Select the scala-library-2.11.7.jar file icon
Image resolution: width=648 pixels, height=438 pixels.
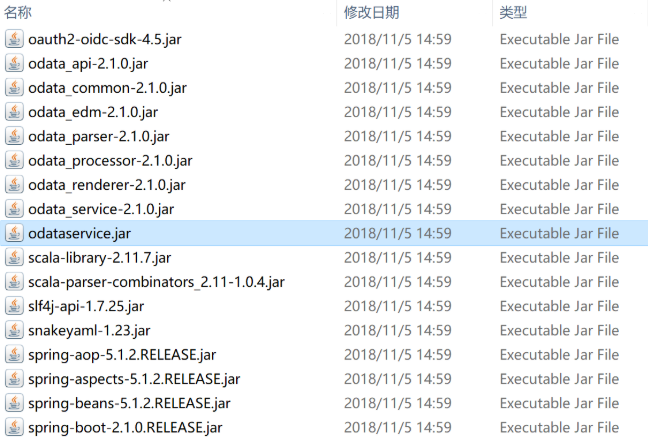[14, 258]
